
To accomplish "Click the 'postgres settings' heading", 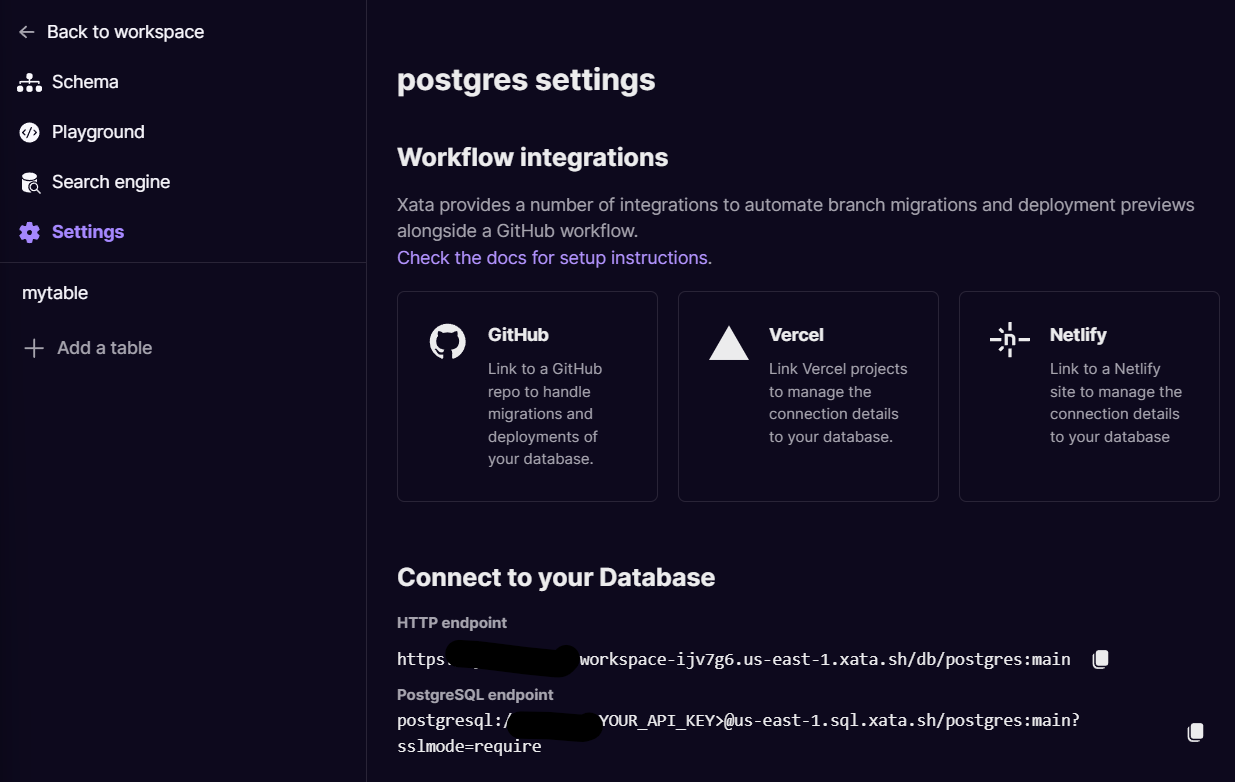I will coord(526,80).
